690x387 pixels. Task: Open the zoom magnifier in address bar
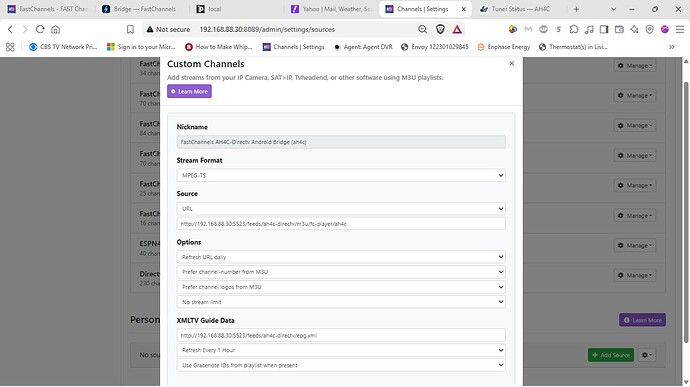[x=422, y=29]
